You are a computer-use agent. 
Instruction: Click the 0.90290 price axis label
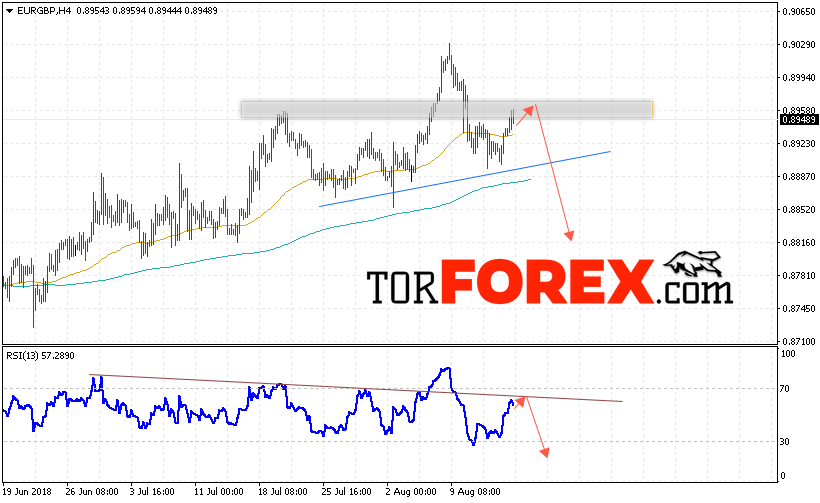(799, 45)
